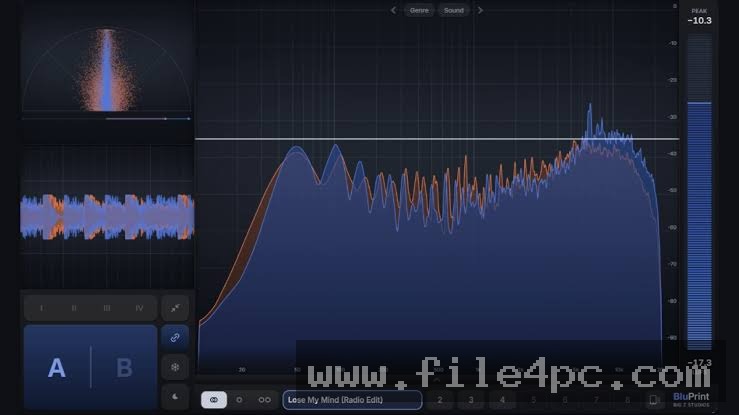The image size is (739, 415).
Task: Select snapshot II
Action: tap(74, 308)
